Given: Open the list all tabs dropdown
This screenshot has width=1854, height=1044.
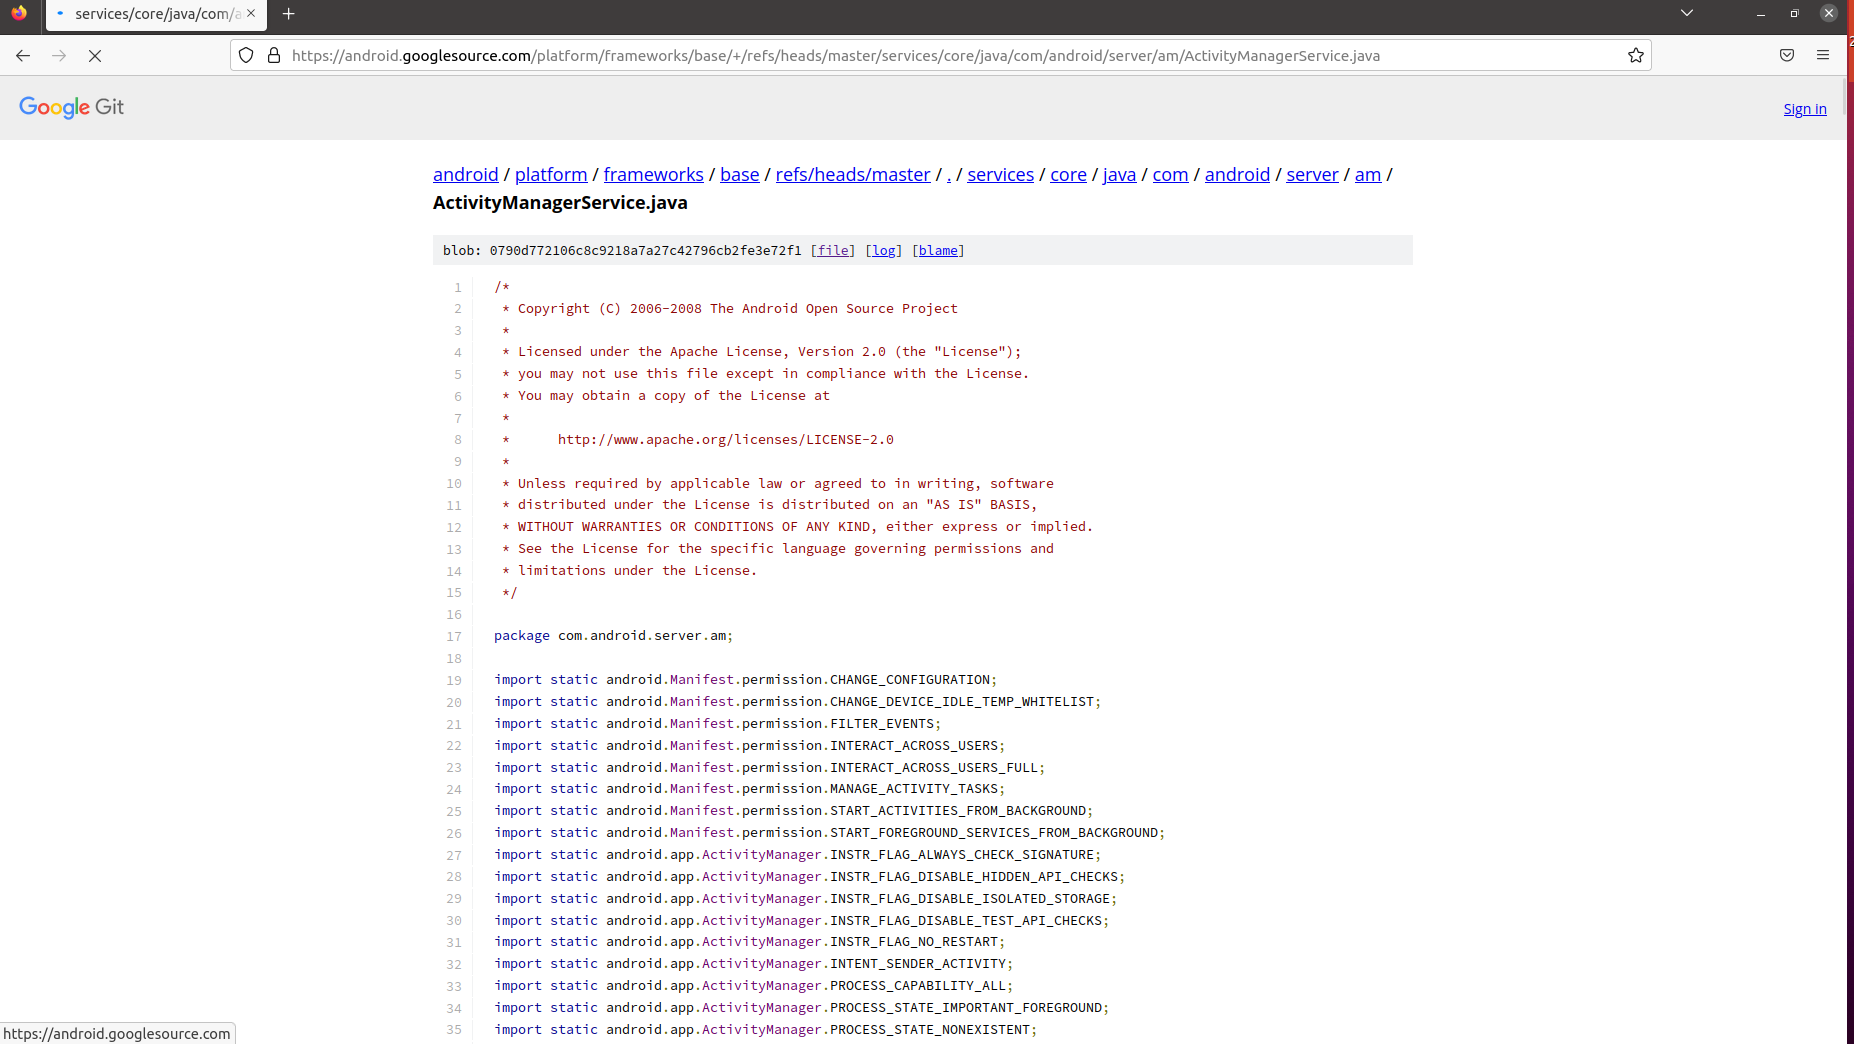Looking at the screenshot, I should (1687, 14).
